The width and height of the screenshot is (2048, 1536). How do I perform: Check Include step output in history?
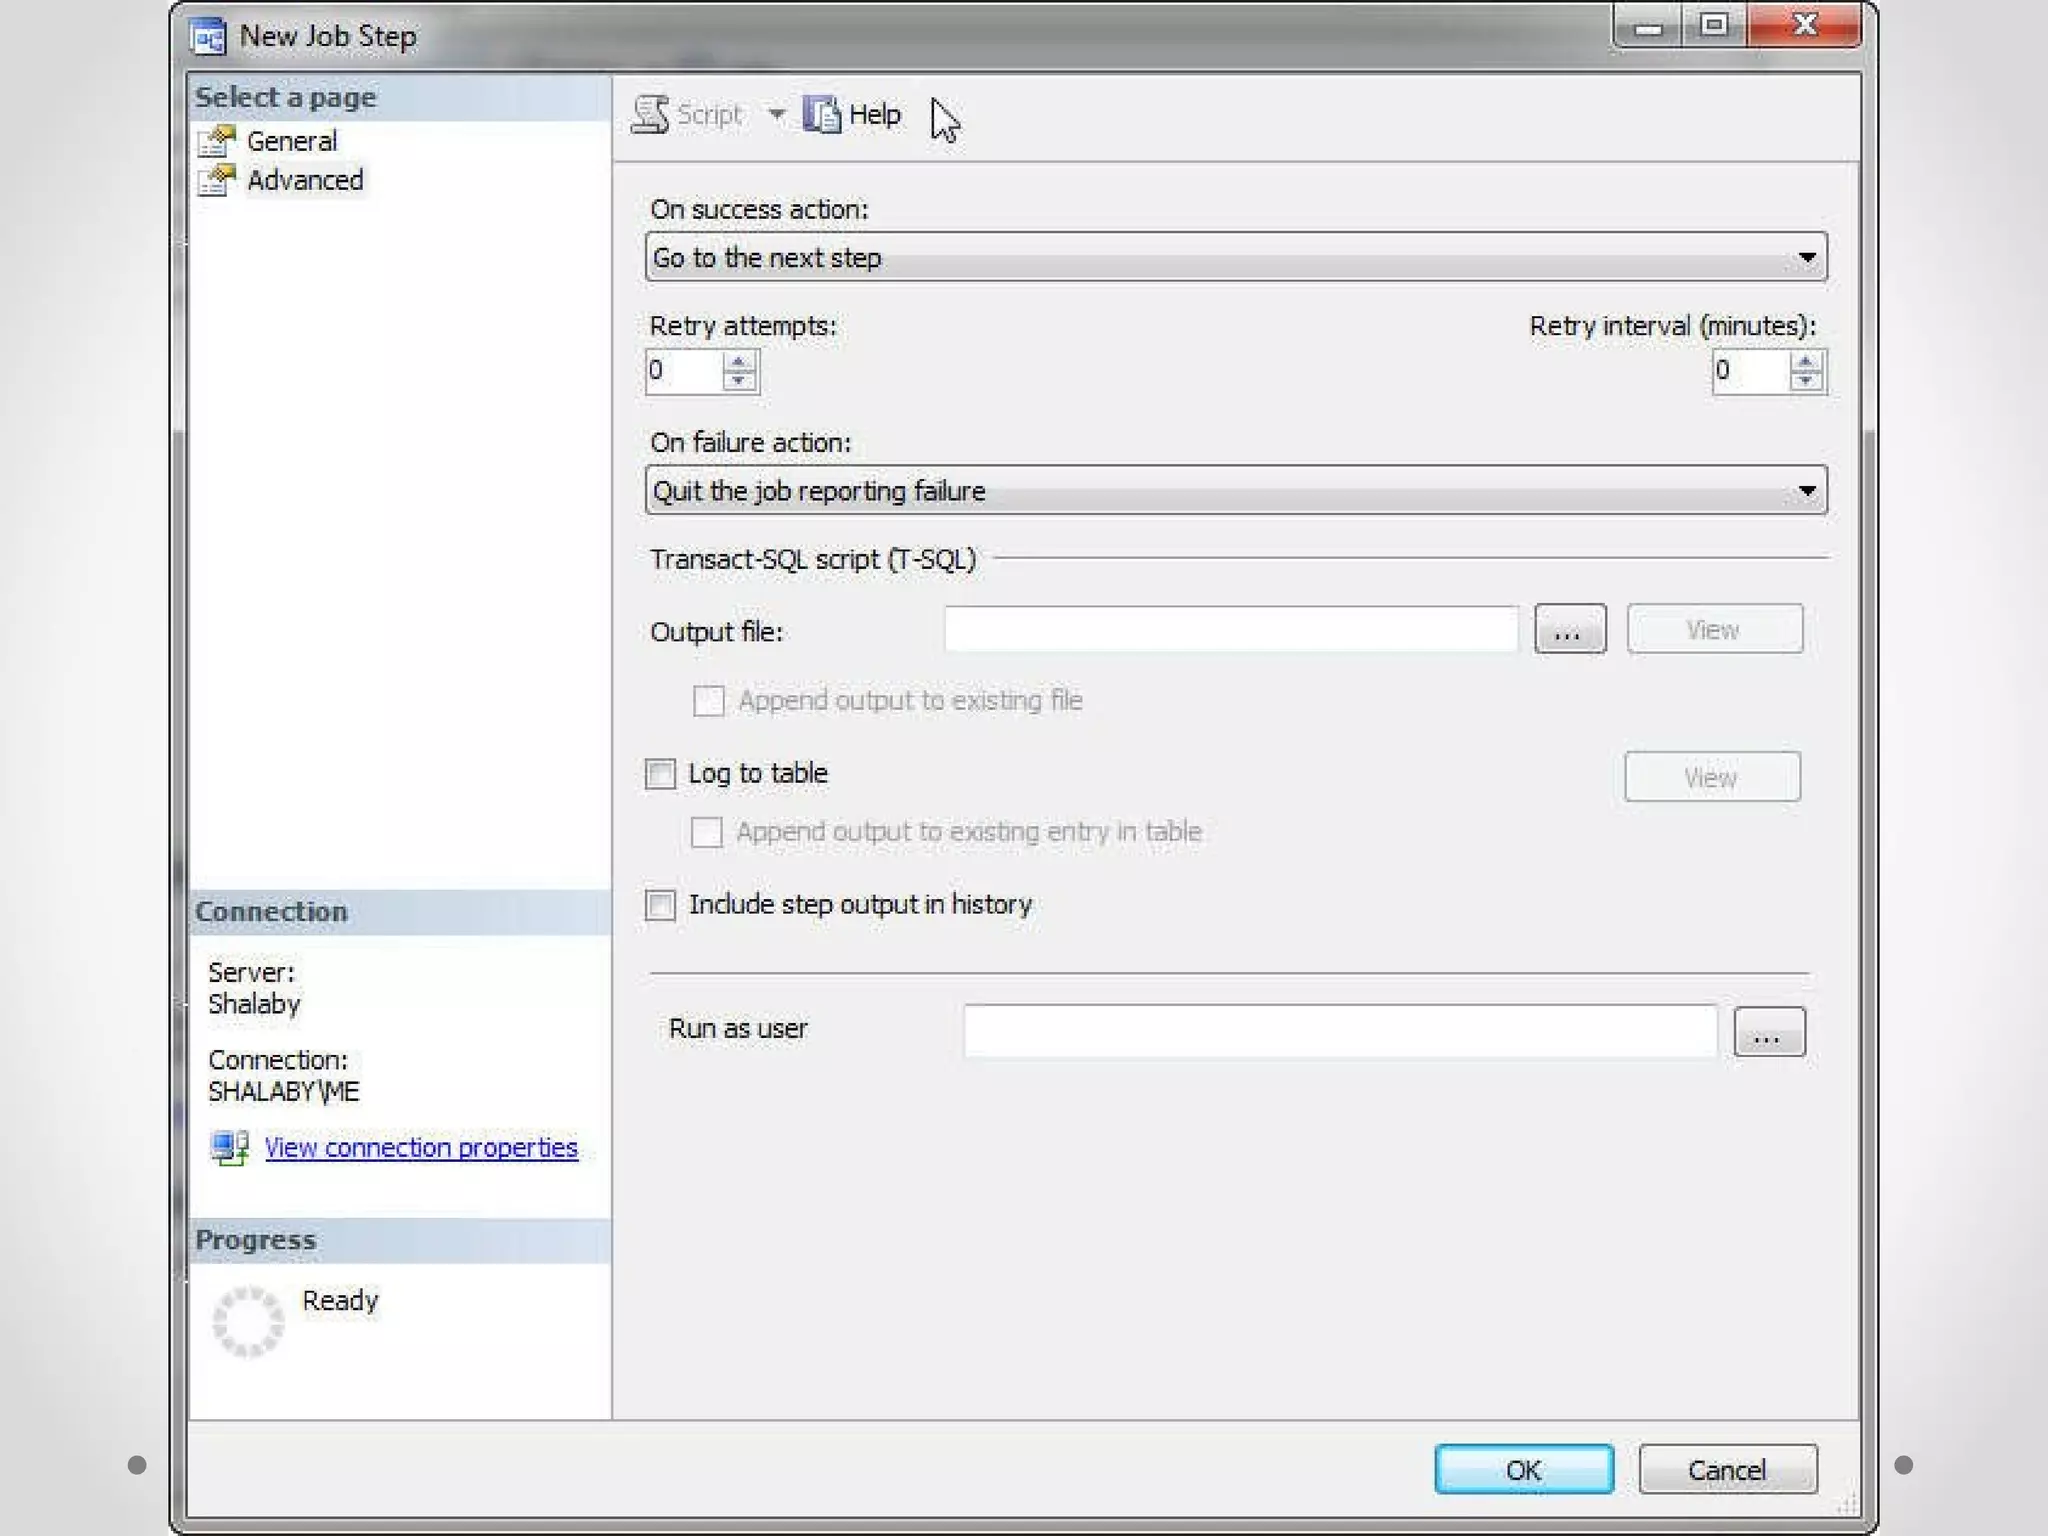(660, 905)
